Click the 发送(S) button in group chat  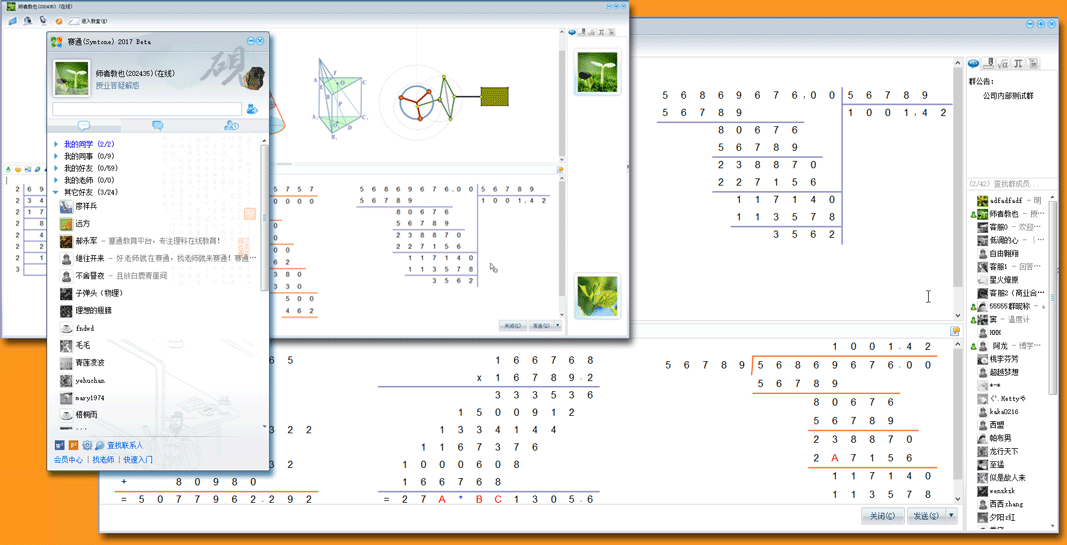coord(925,516)
